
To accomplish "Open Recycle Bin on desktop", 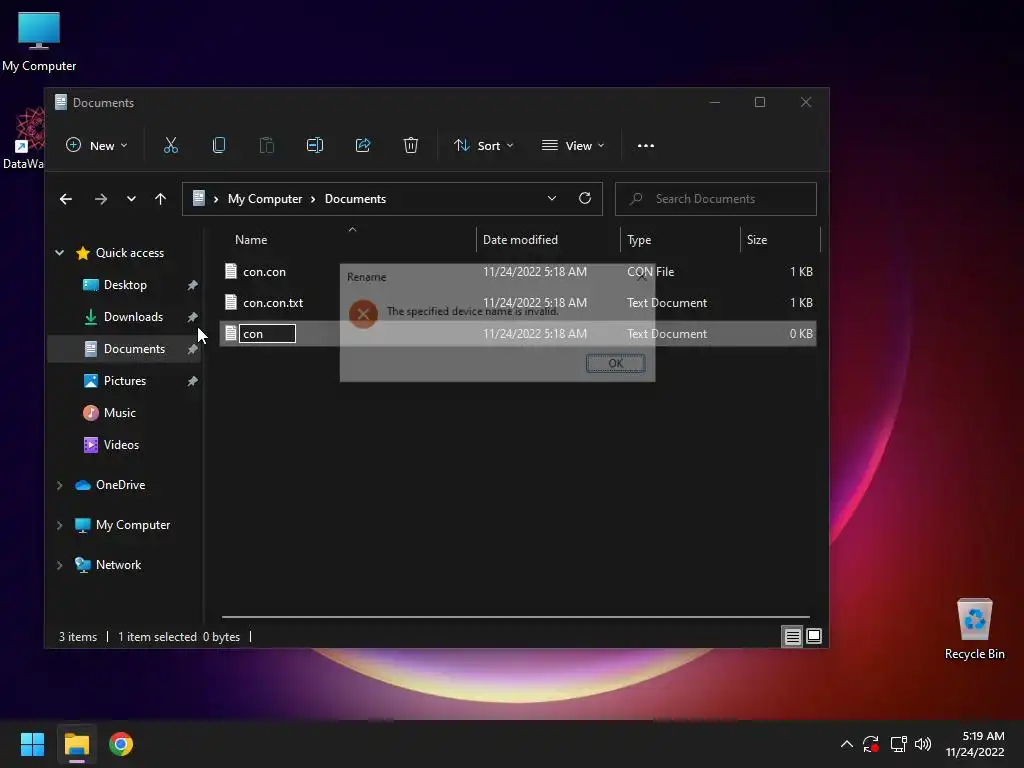I will (x=974, y=628).
